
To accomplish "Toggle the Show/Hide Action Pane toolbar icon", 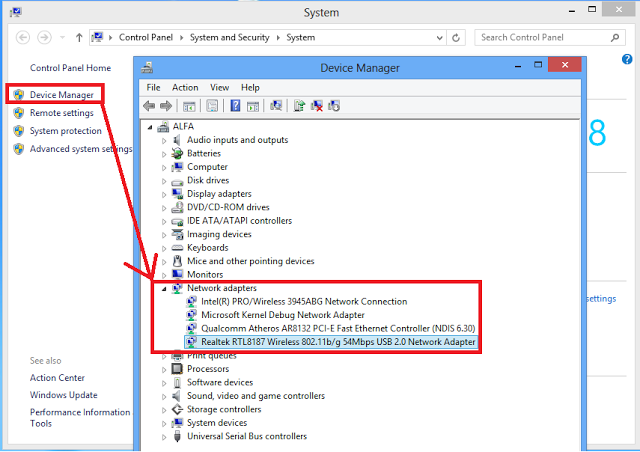I will pyautogui.click(x=253, y=107).
